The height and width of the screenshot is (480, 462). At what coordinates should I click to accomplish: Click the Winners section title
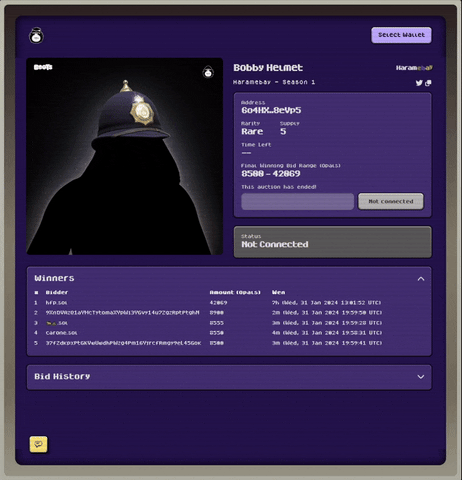pyautogui.click(x=54, y=278)
